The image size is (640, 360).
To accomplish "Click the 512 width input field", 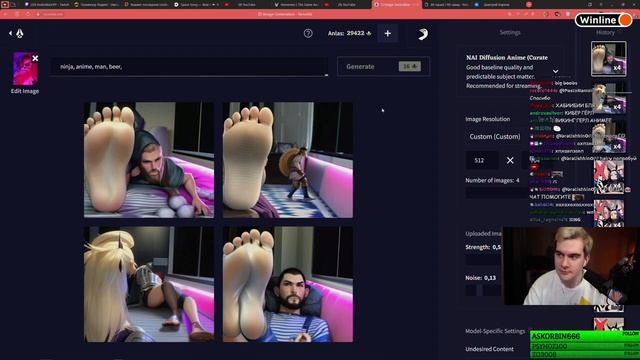I will click(x=482, y=160).
